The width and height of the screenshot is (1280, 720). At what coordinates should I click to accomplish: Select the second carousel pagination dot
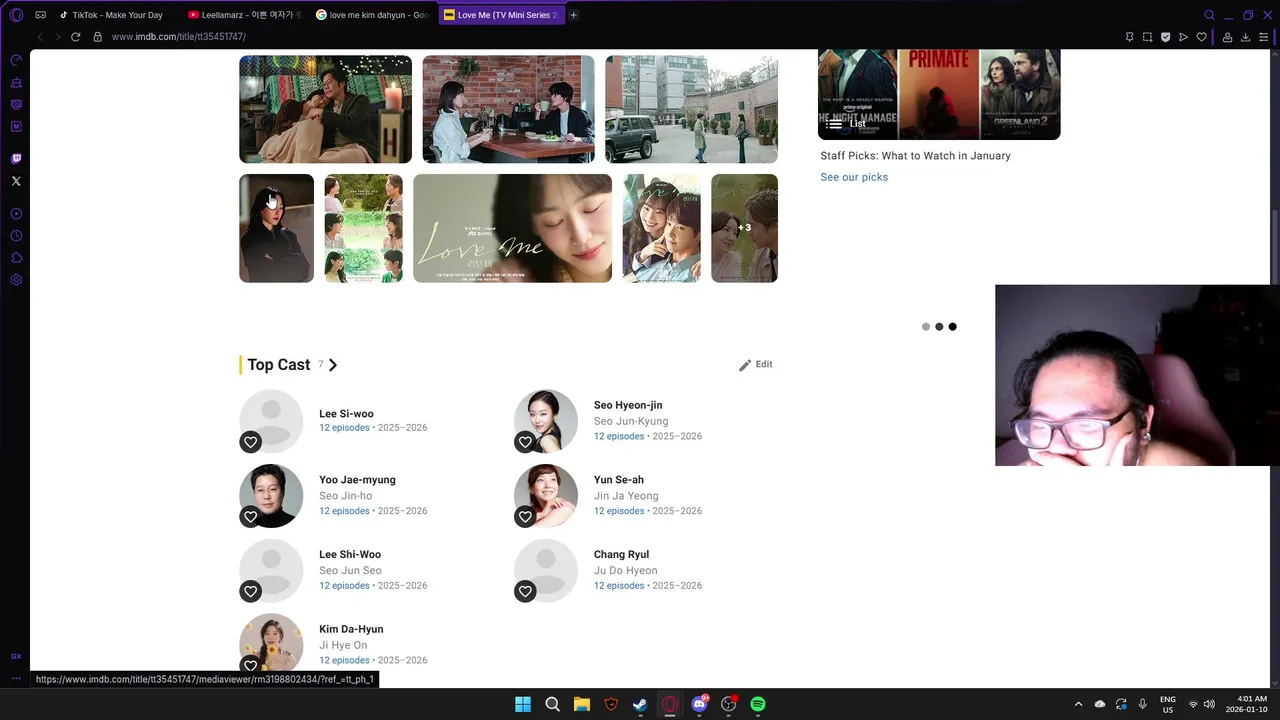939,327
